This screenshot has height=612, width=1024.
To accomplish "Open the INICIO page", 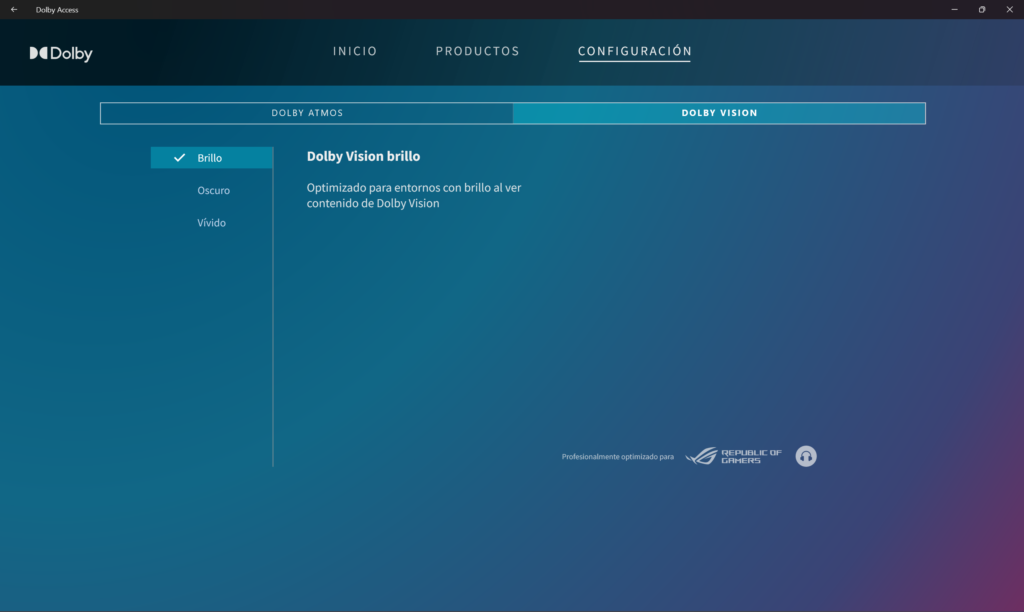I will [355, 51].
